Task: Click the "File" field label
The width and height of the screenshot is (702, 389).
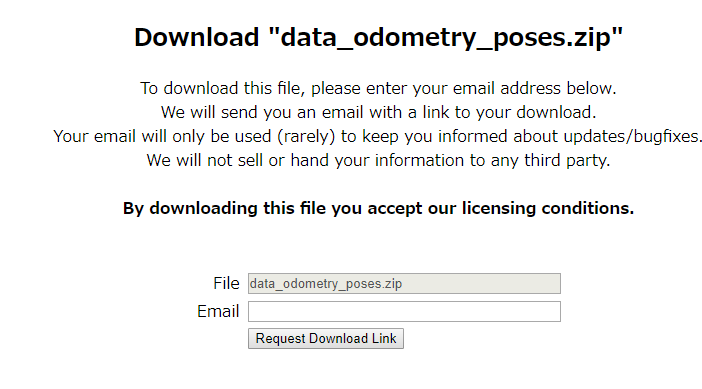Action: click(226, 283)
